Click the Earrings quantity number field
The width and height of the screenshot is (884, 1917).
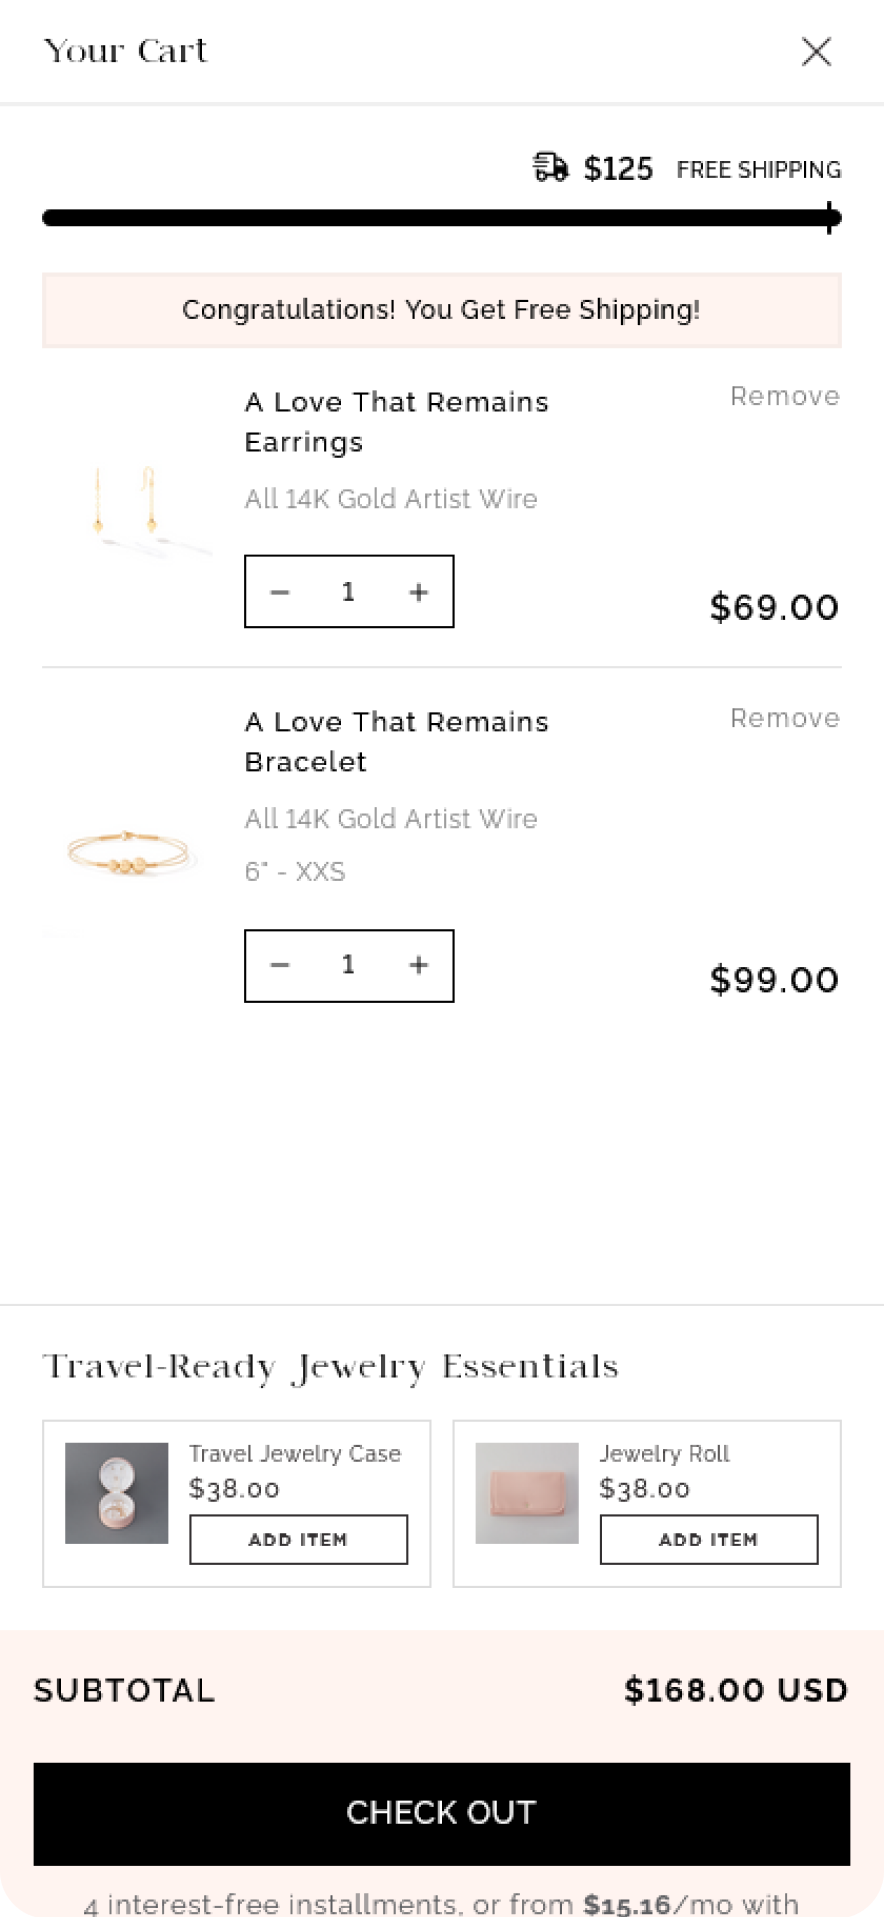click(x=348, y=592)
